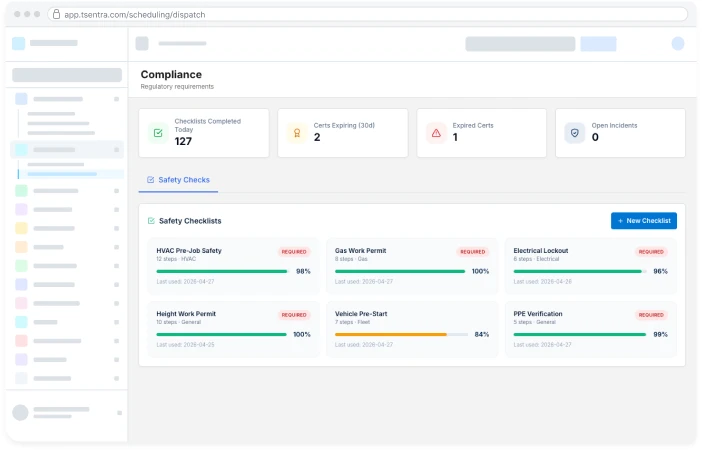
Task: Click the shield icon on Open Incidents card
Action: [575, 133]
